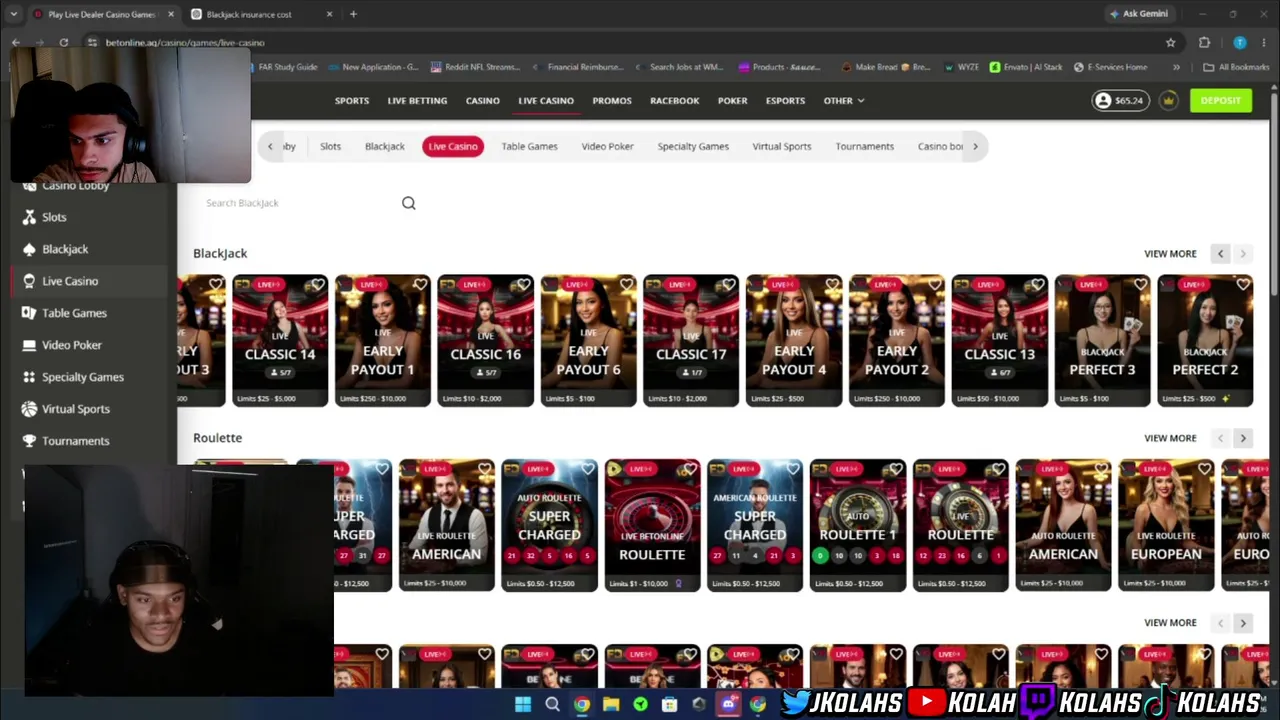Favorite the Classic 13 blackjack table

pyautogui.click(x=1038, y=285)
